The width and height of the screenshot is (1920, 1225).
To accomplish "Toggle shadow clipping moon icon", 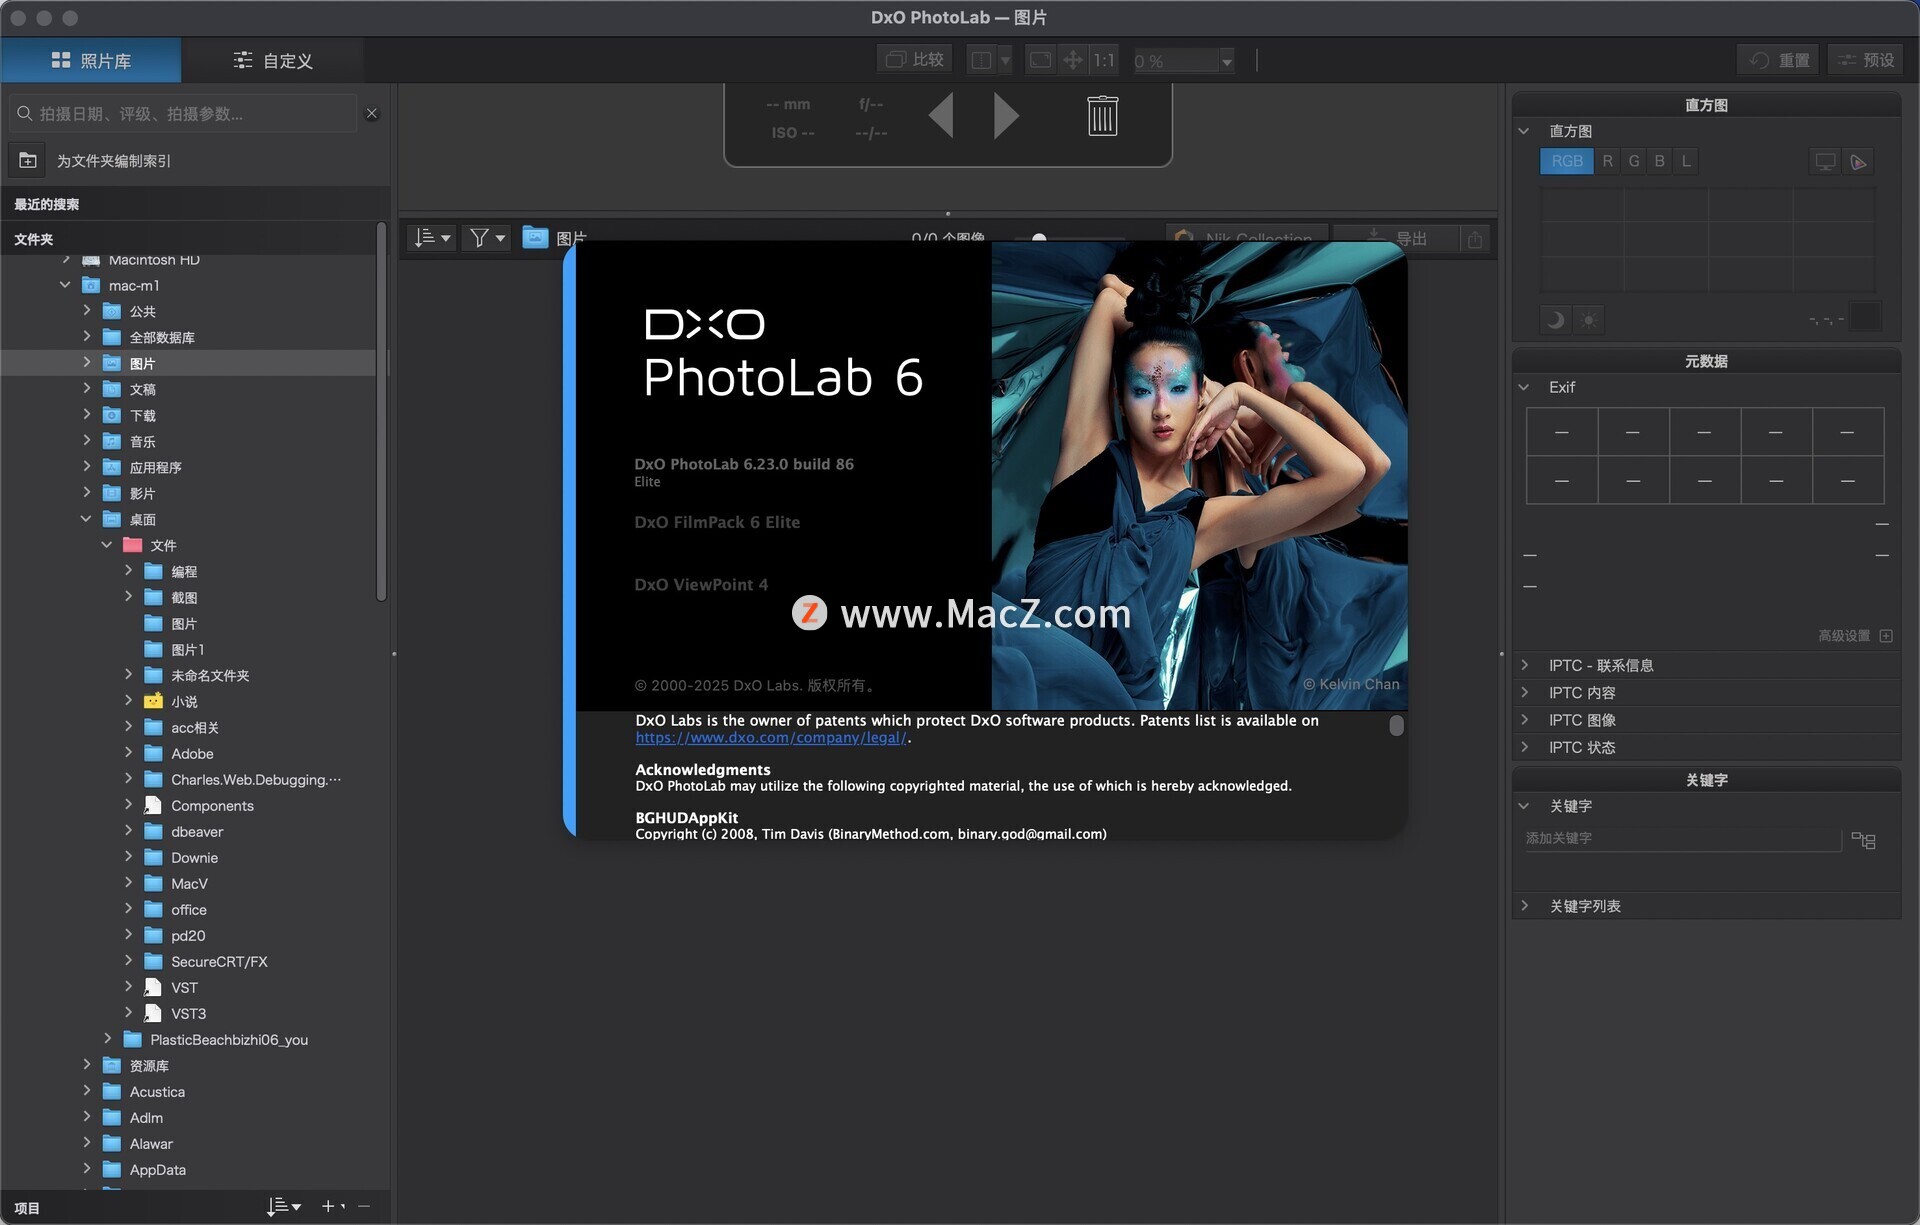I will [x=1555, y=320].
